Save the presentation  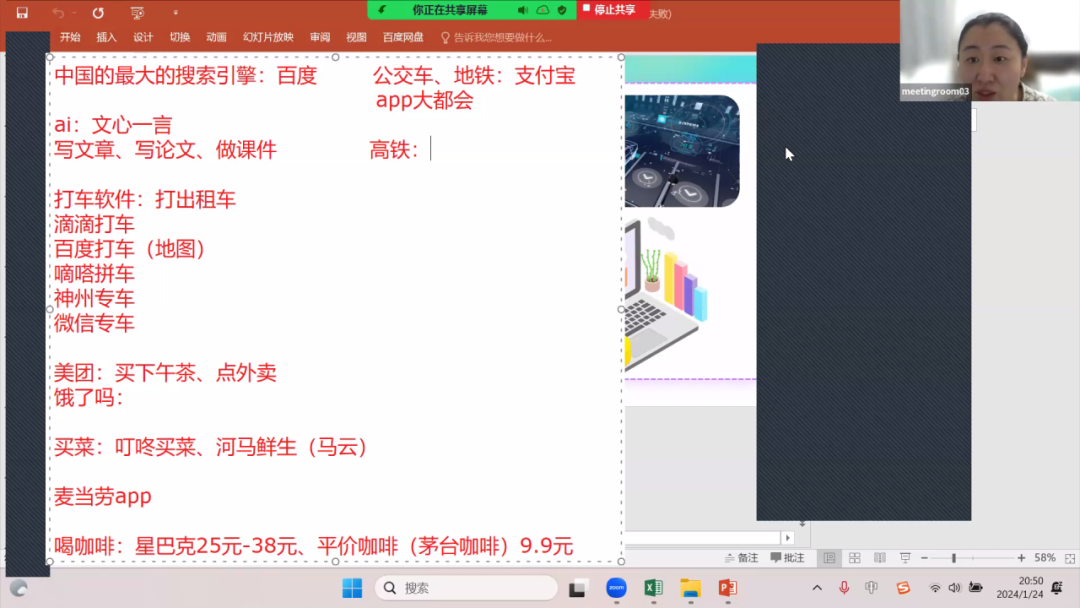(24, 12)
